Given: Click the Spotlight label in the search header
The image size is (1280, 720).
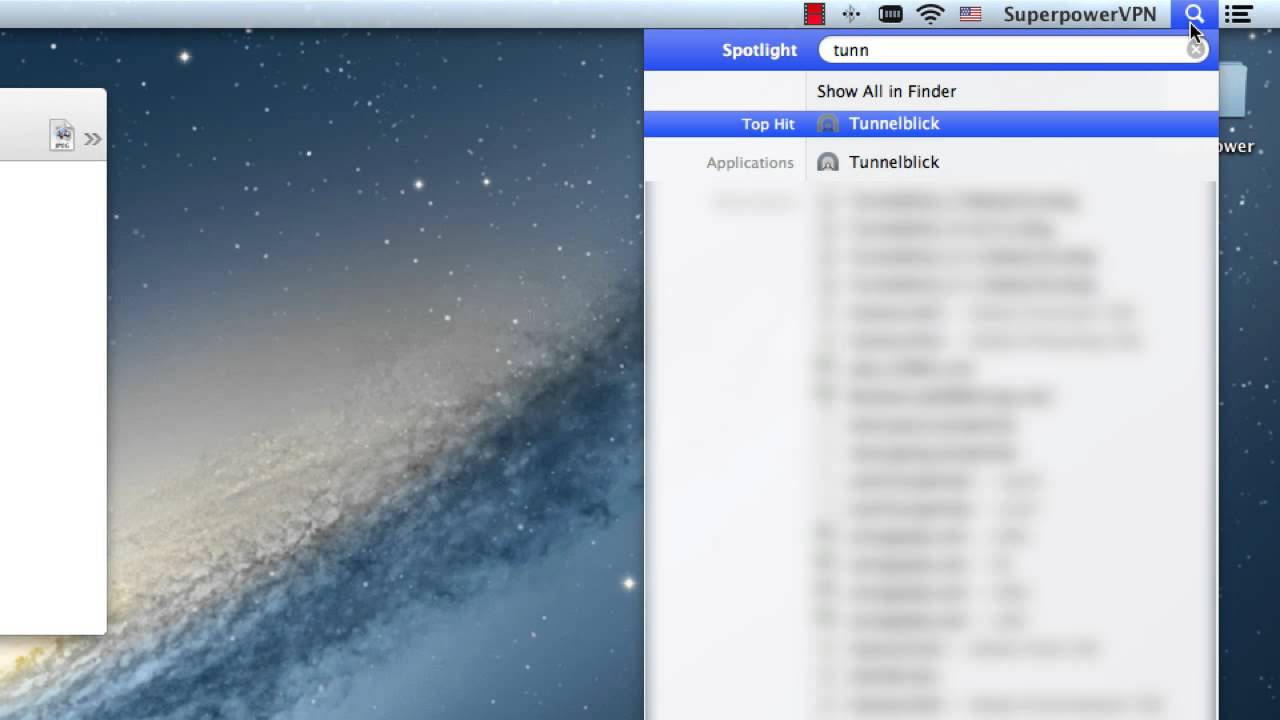Looking at the screenshot, I should [x=759, y=50].
